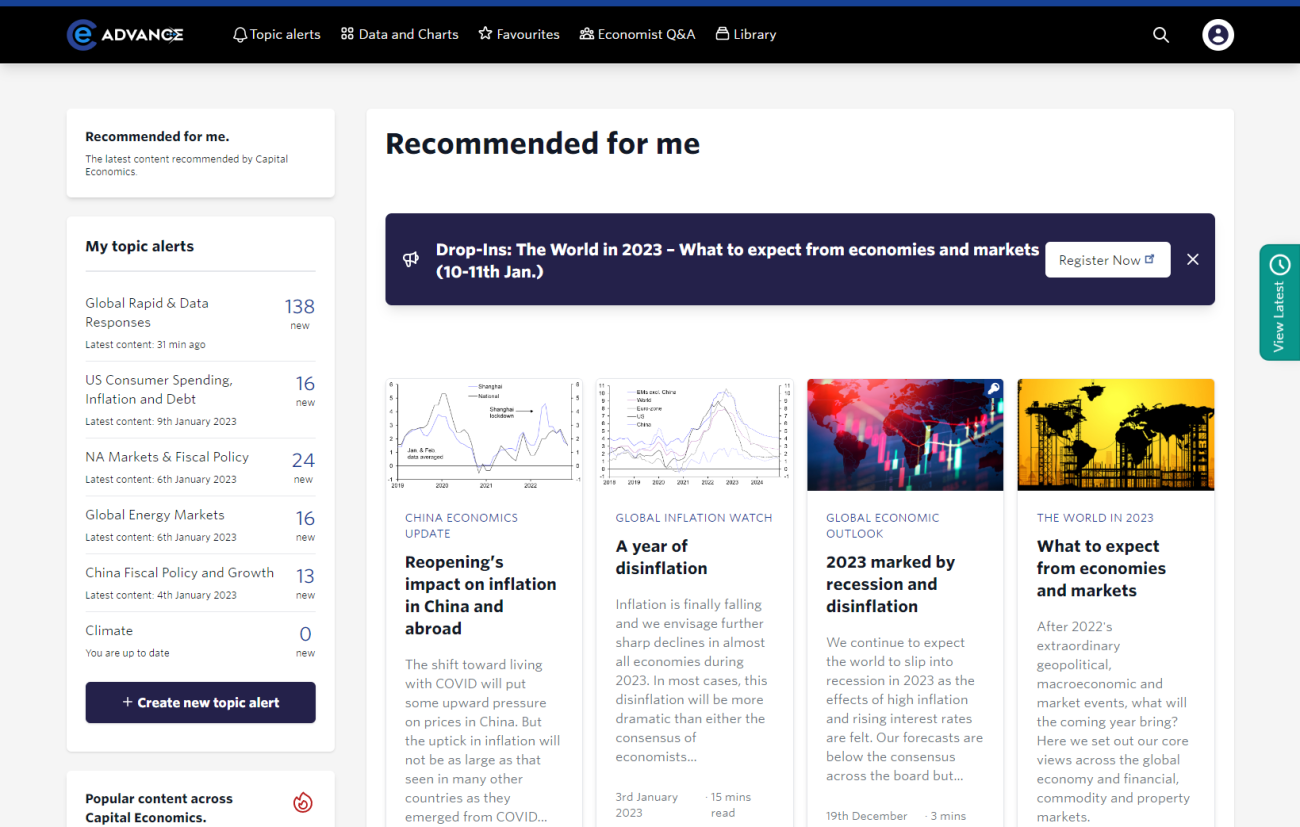The width and height of the screenshot is (1300, 827).
Task: Click the Advance logo in header
Action: tap(125, 35)
